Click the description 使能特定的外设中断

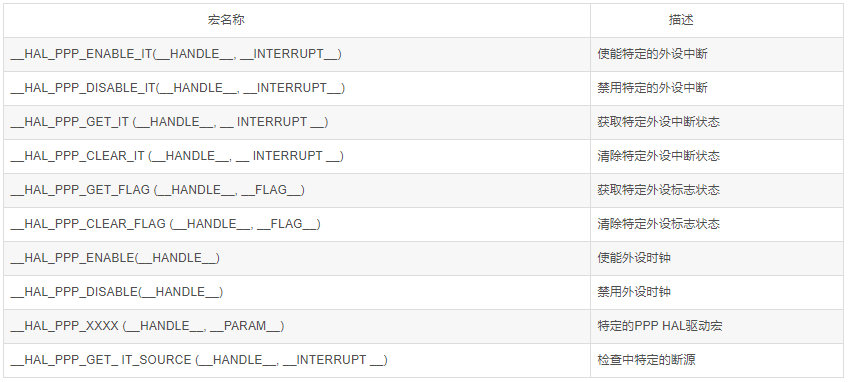[x=652, y=54]
